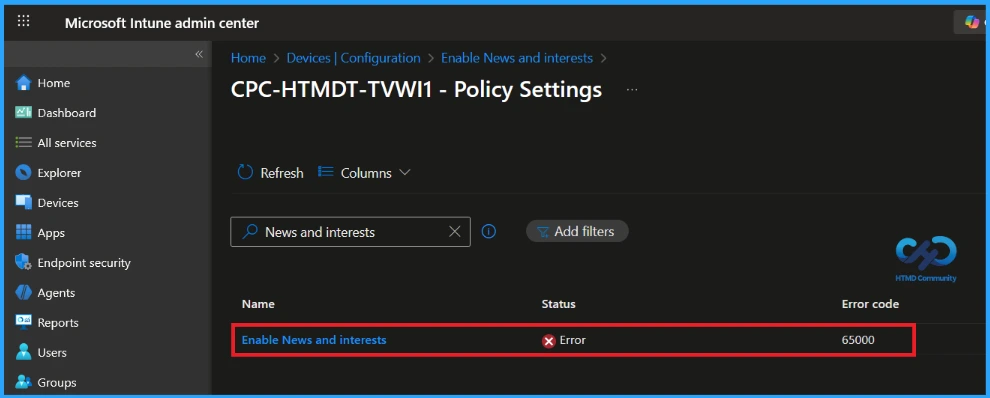The height and width of the screenshot is (398, 990).
Task: Click the 65000 error code value
Action: point(858,340)
